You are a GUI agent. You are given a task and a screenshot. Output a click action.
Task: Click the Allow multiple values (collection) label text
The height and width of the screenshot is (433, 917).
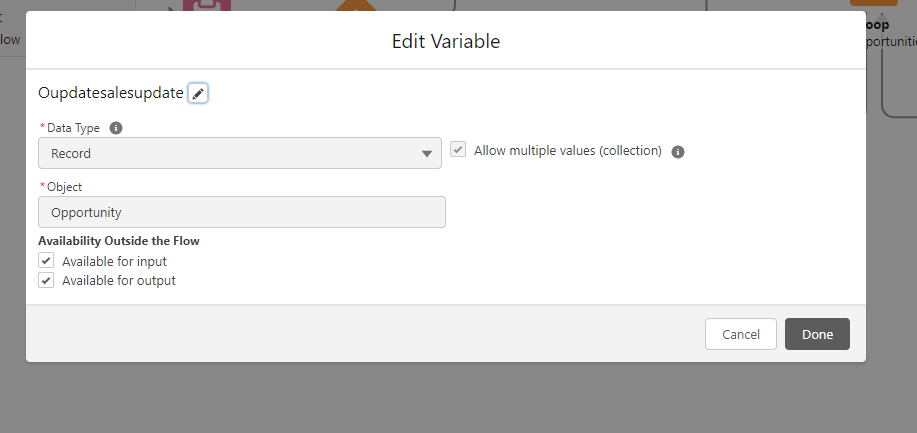click(567, 151)
